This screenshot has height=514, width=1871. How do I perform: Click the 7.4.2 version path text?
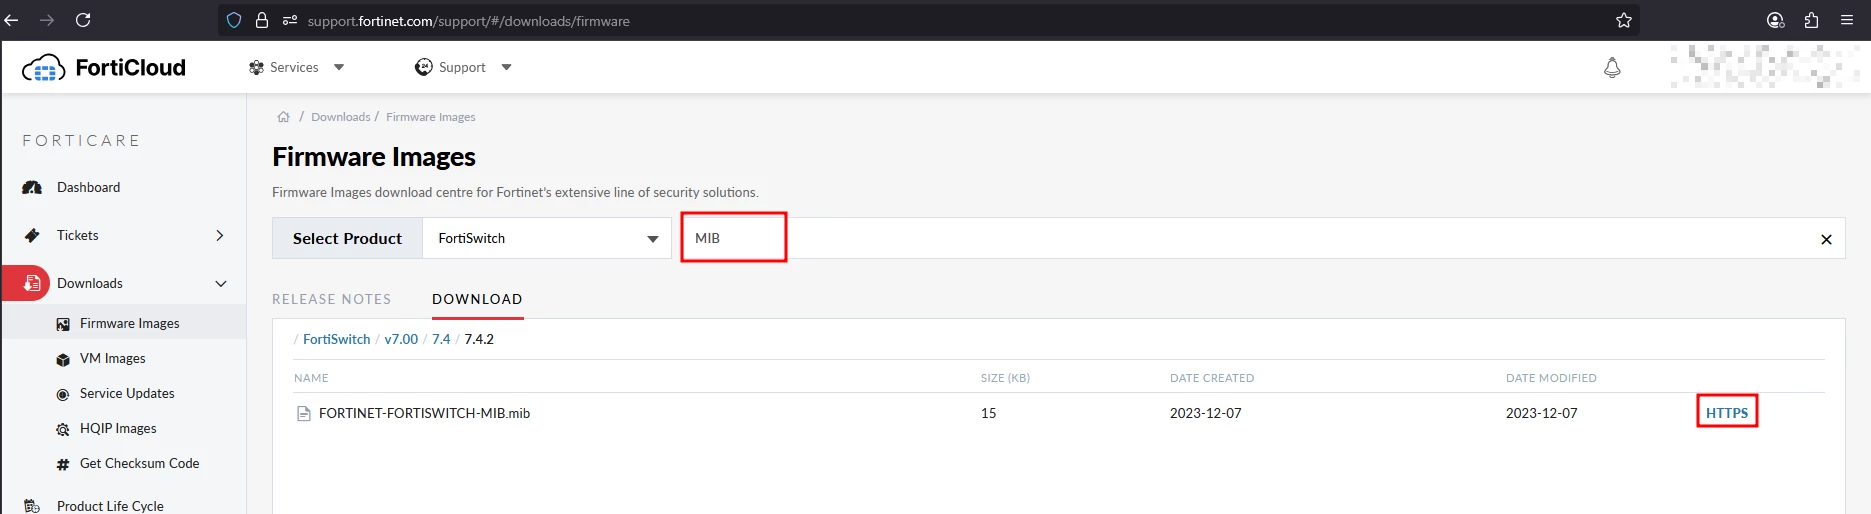click(479, 339)
